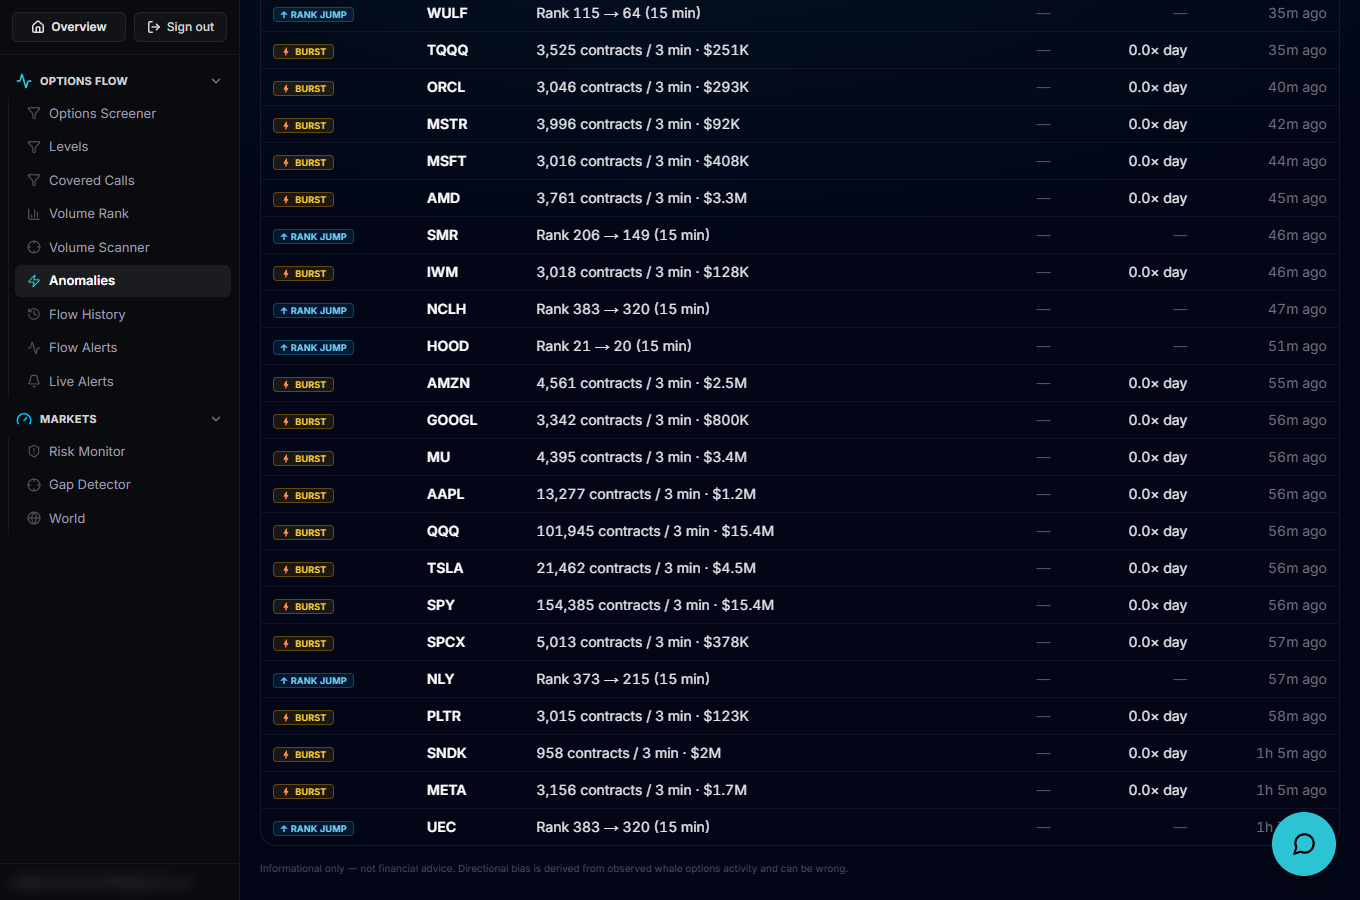Open the Levels page

click(x=123, y=147)
